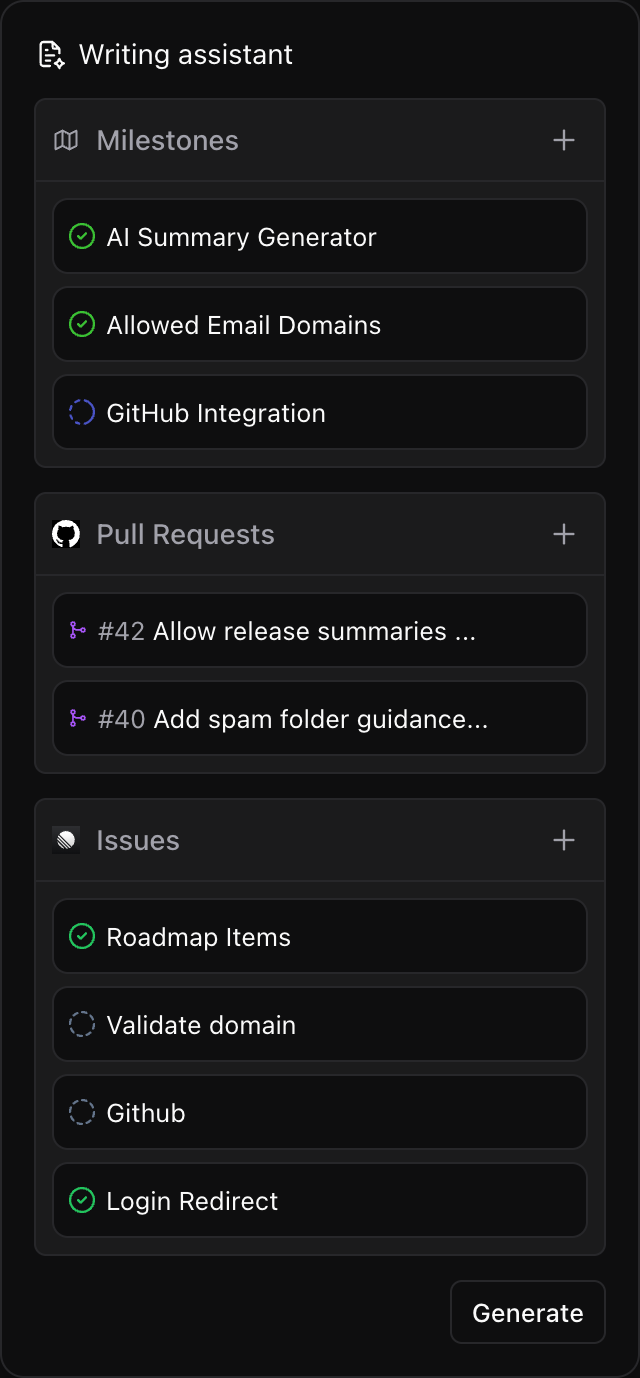The width and height of the screenshot is (640, 1378).
Task: Open PR #42 Allow release summaries
Action: [x=319, y=631]
